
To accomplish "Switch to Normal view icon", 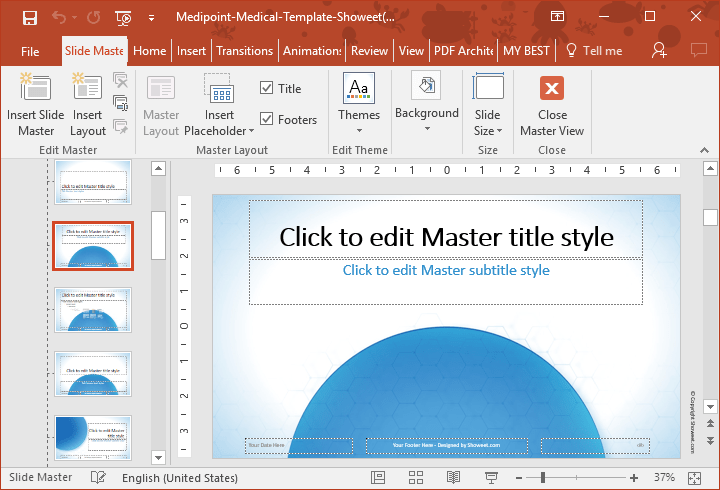I will [x=378, y=478].
